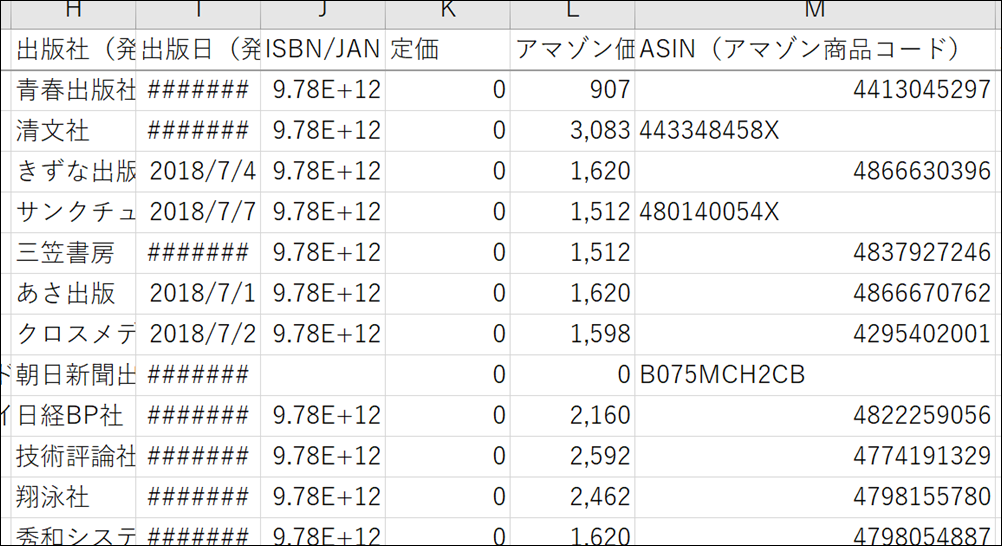This screenshot has width=1002, height=546.
Task: Select the クロスメデ publisher cell
Action: 73,334
